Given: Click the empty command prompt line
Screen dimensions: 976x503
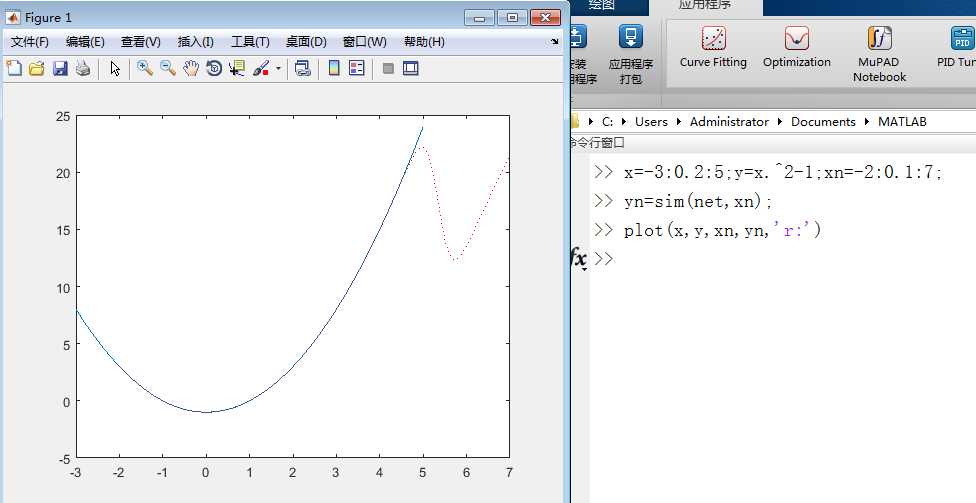Looking at the screenshot, I should [x=784, y=258].
